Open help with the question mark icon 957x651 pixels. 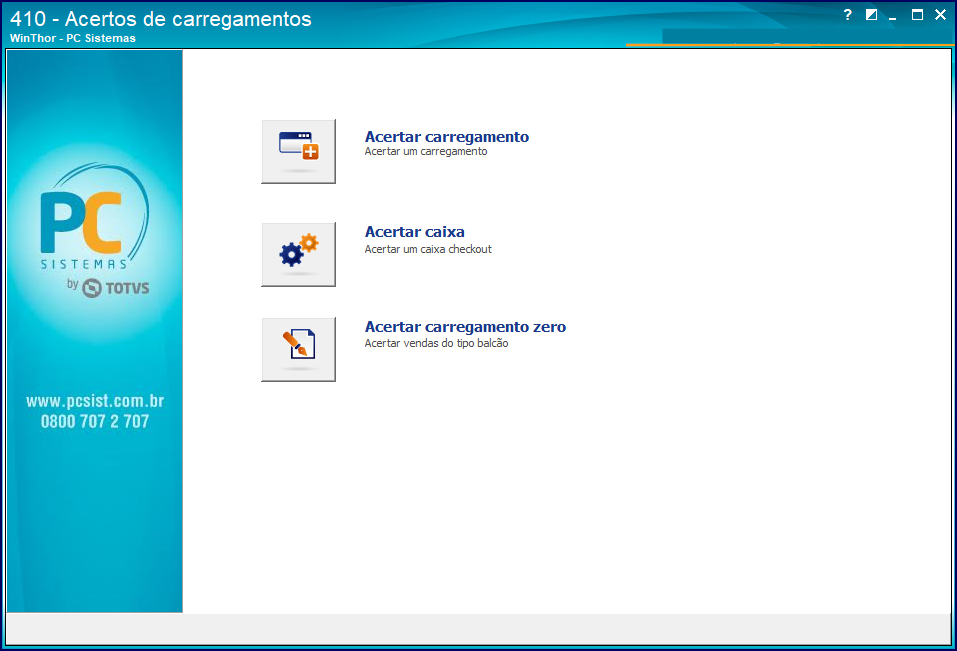pyautogui.click(x=847, y=15)
